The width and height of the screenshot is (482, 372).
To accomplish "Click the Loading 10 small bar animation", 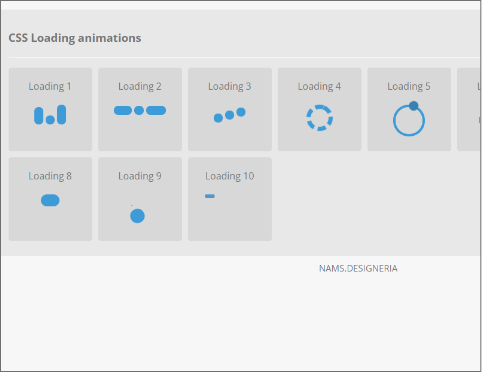I will [210, 196].
